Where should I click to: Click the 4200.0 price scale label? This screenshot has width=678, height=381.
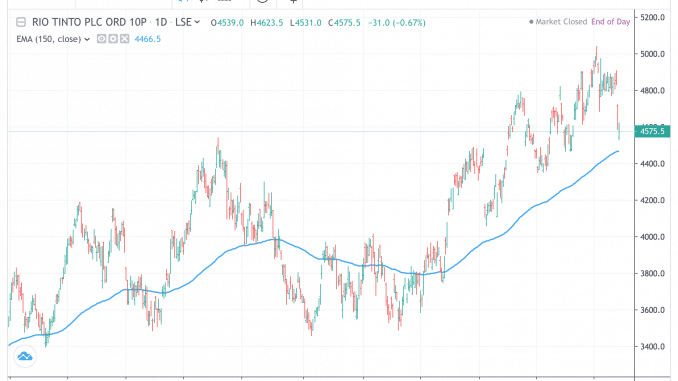coord(652,200)
